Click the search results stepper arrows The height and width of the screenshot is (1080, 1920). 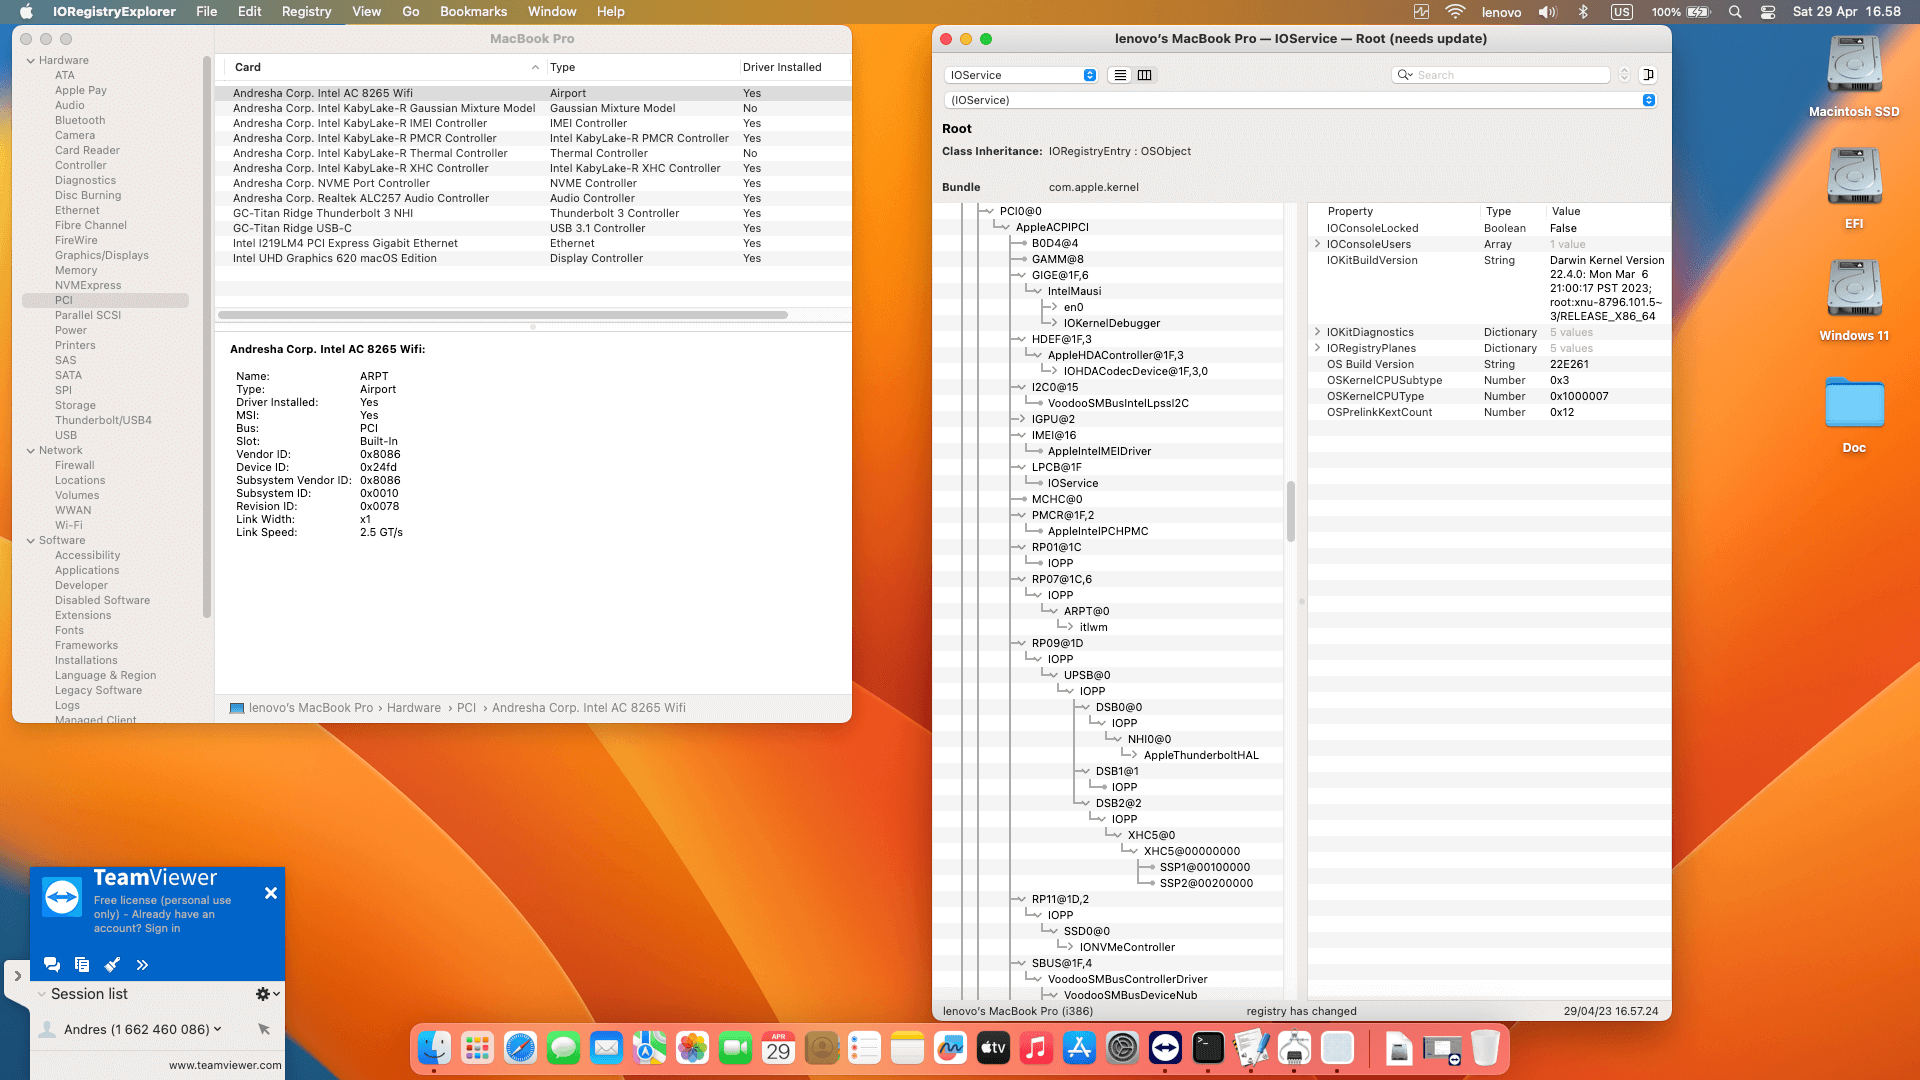[1624, 75]
